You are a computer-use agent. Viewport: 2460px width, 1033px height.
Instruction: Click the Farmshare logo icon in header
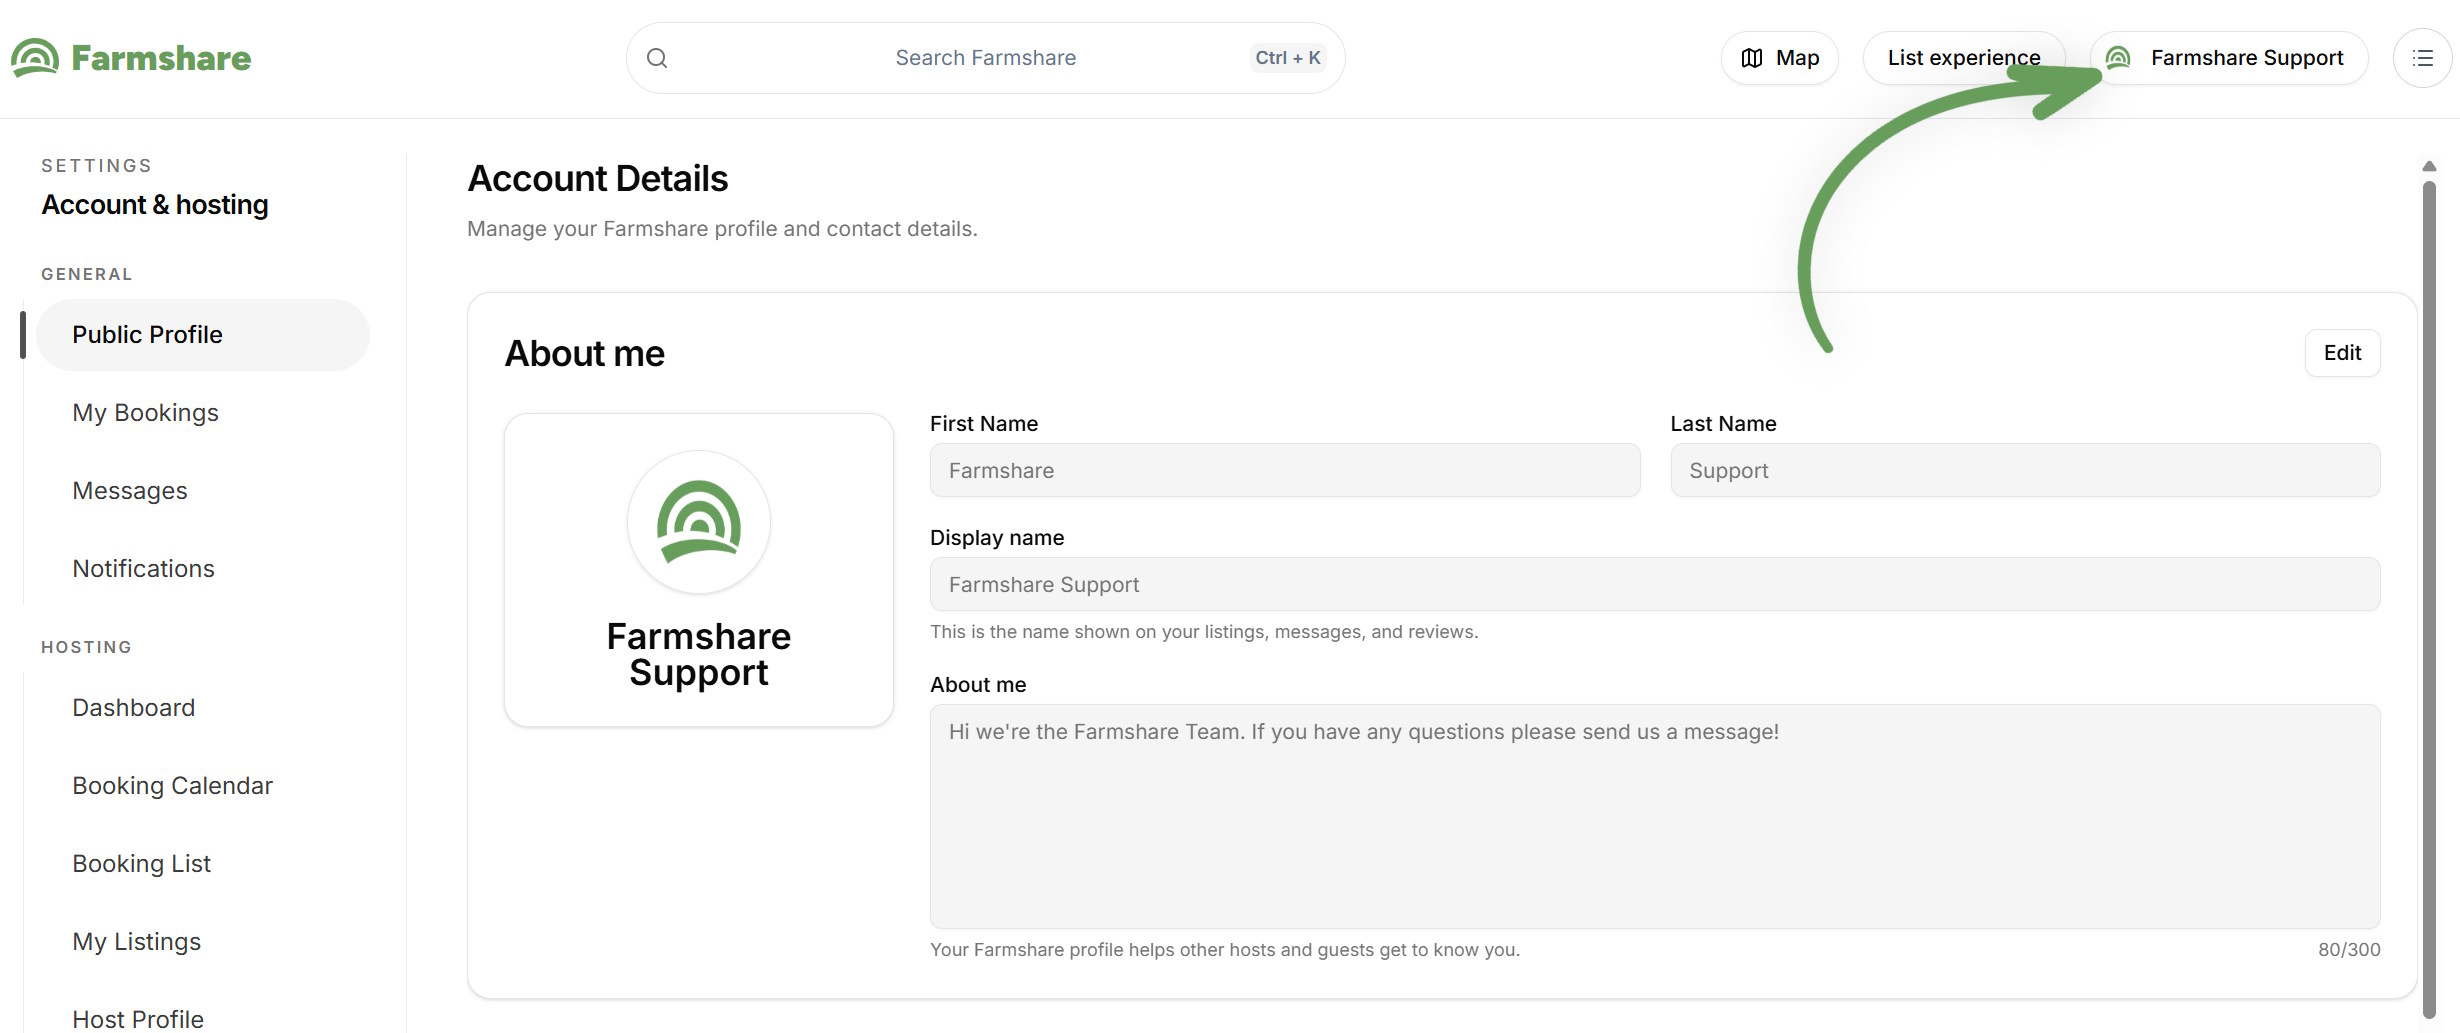35,58
